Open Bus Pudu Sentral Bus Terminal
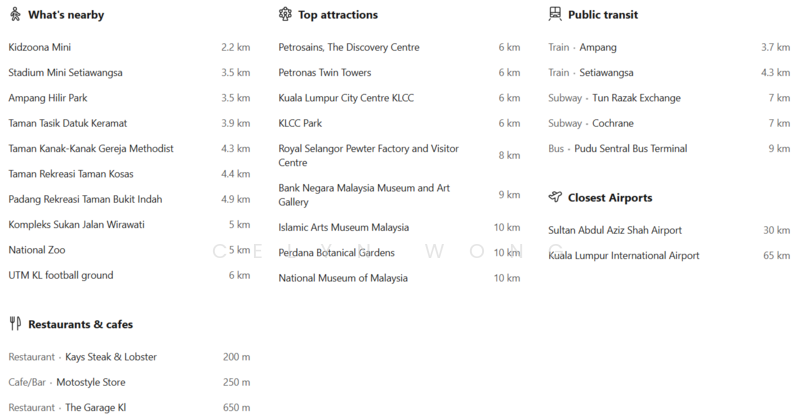Viewport: 800px width, 420px height. [x=617, y=149]
